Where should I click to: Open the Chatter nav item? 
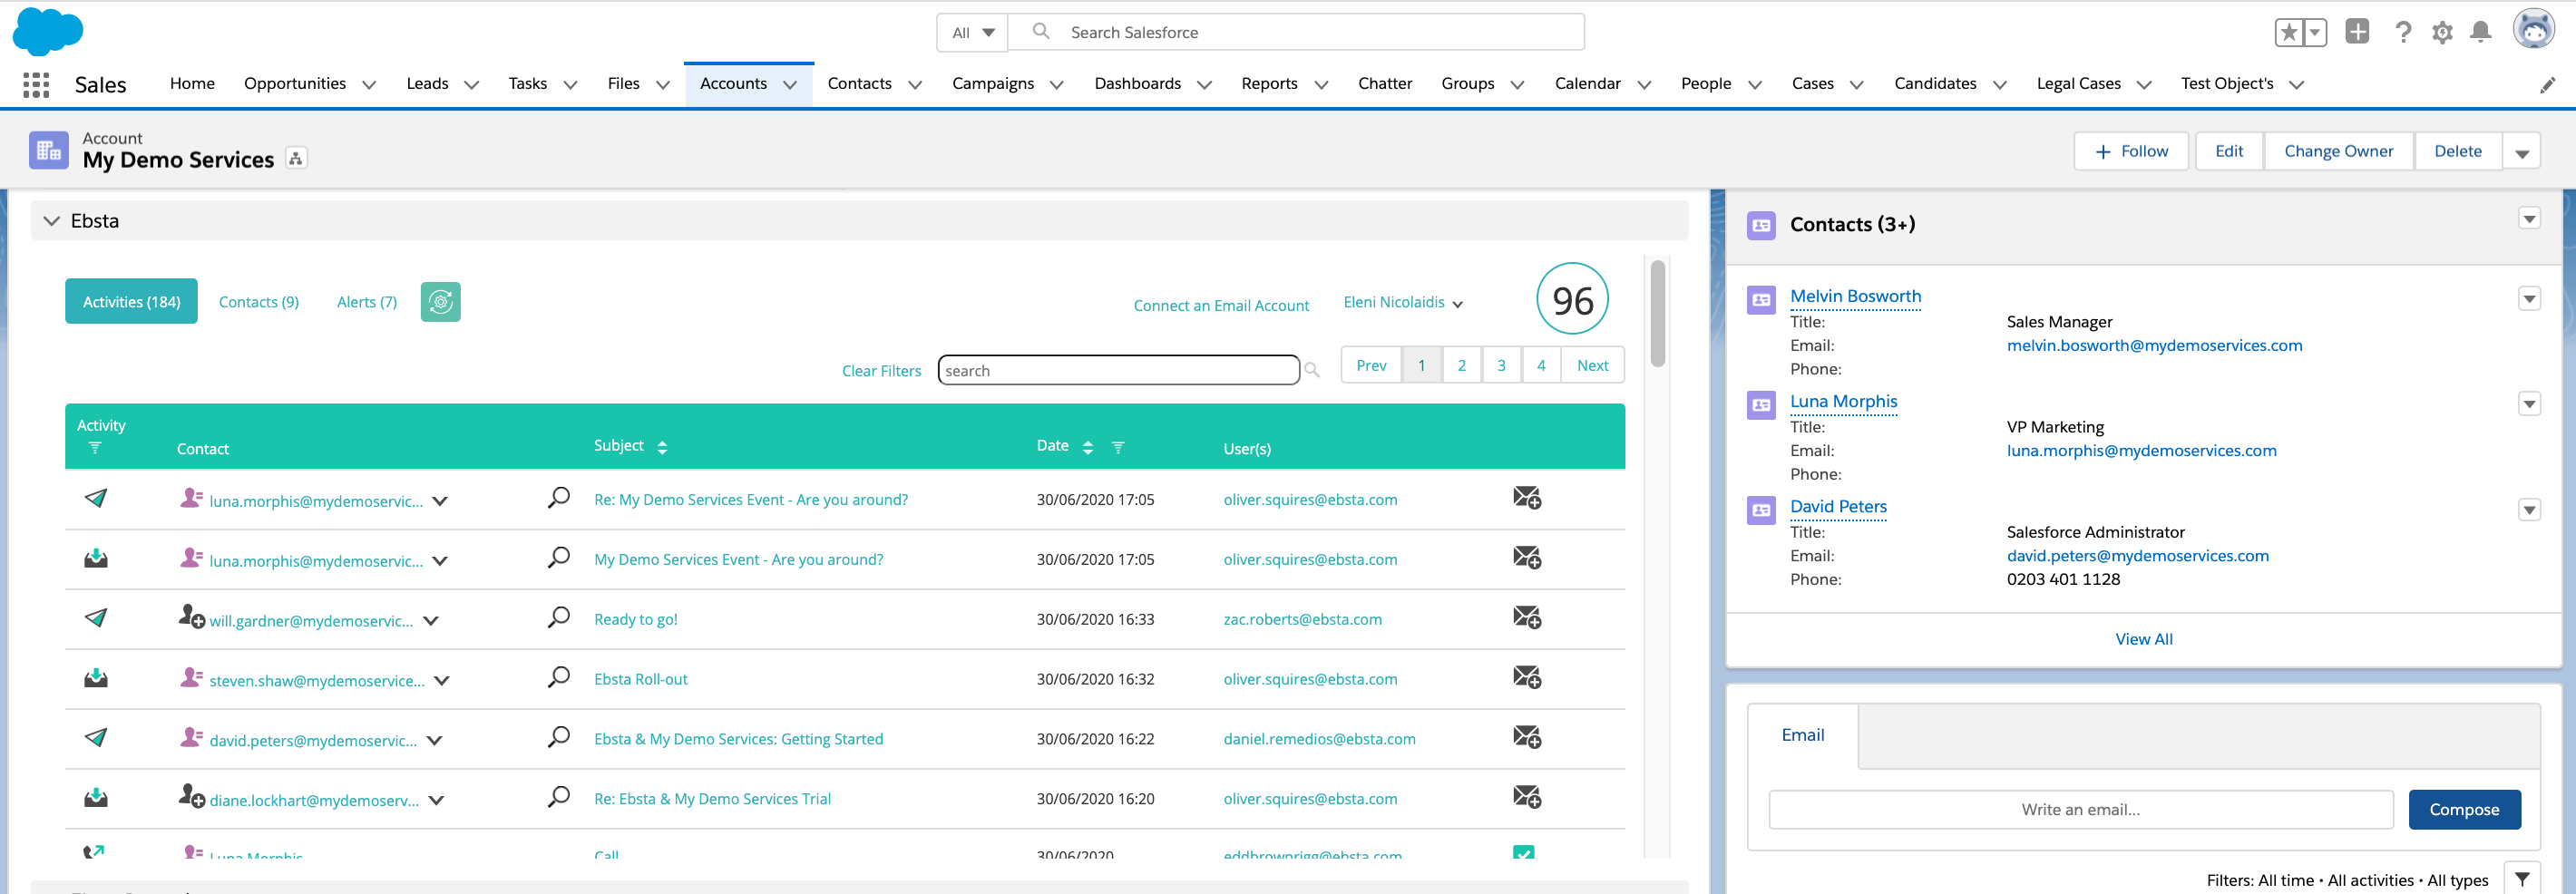[1385, 84]
